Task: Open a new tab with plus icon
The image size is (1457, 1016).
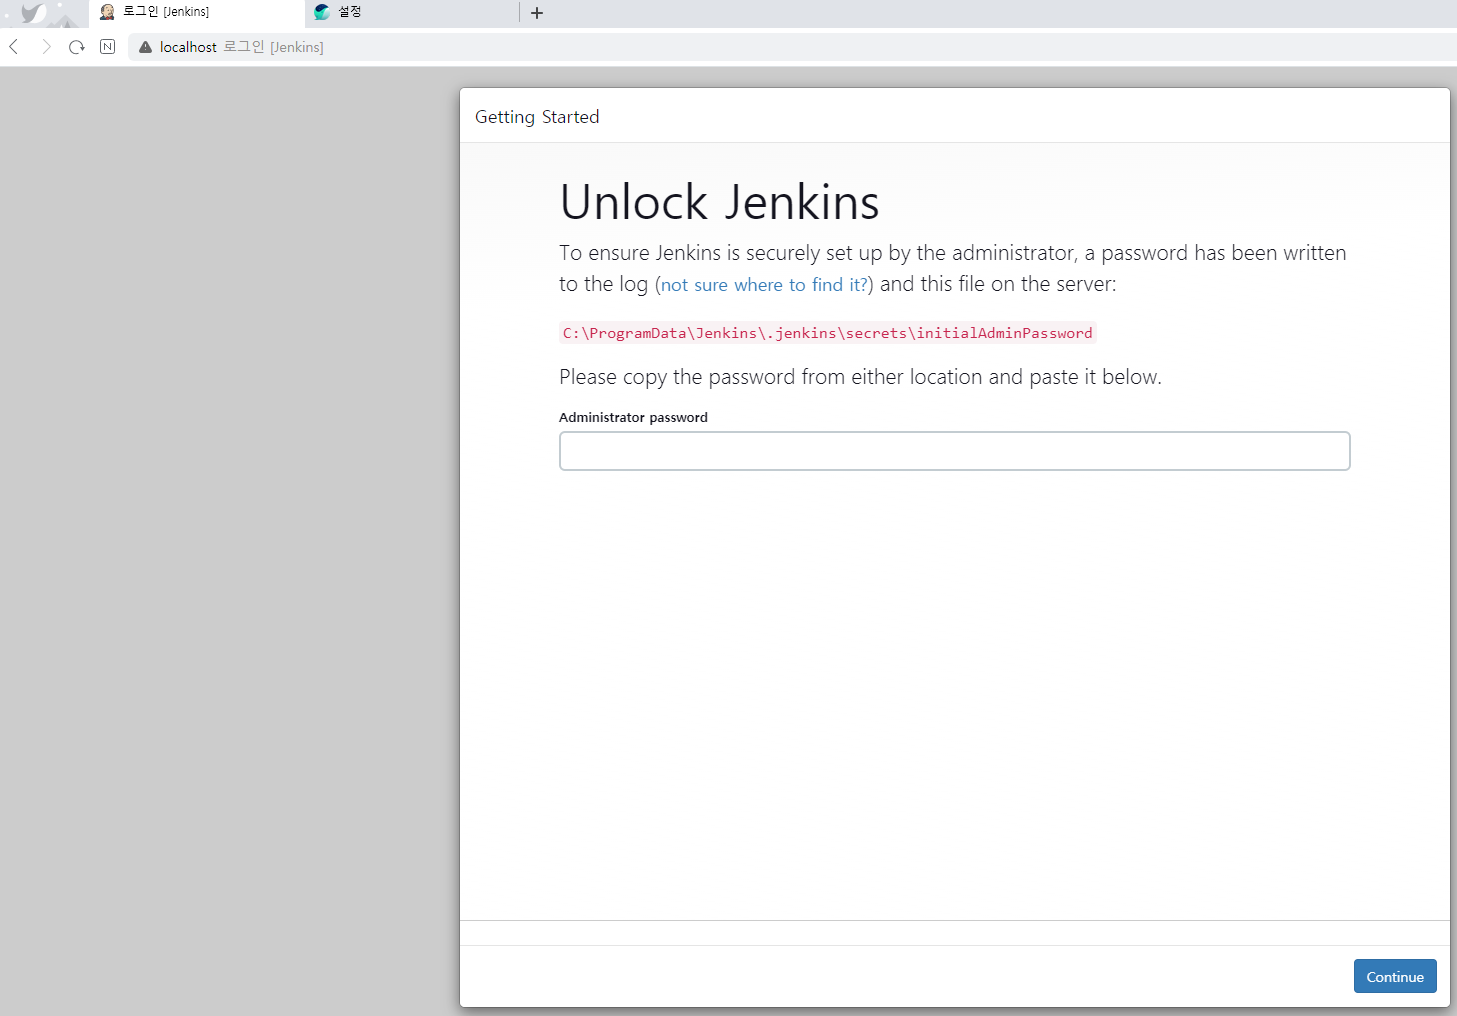Action: (x=537, y=13)
